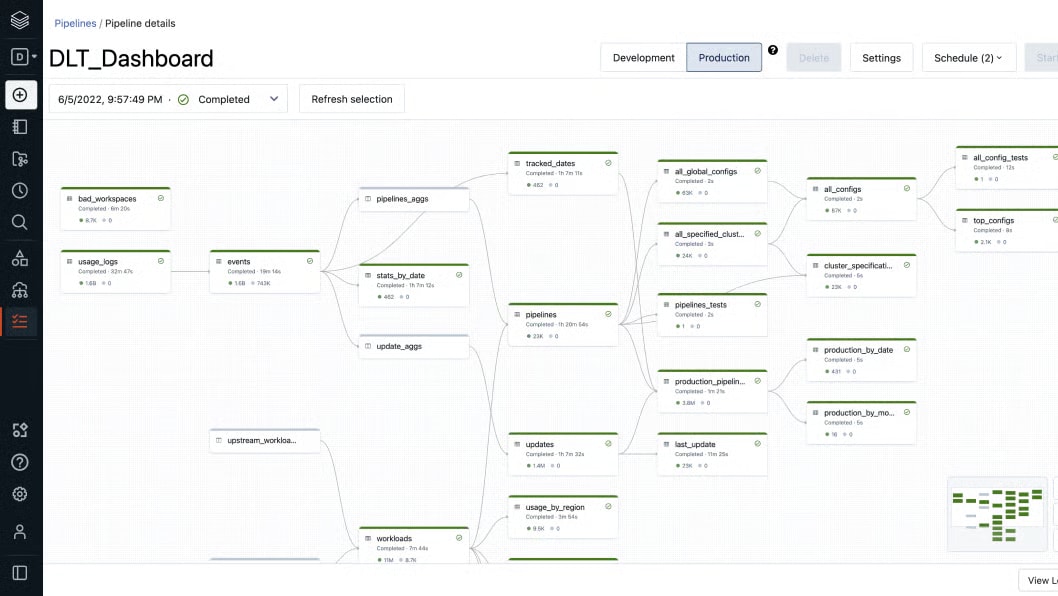This screenshot has height=596, width=1058.
Task: Click the stats_by_date node
Action: click(414, 286)
